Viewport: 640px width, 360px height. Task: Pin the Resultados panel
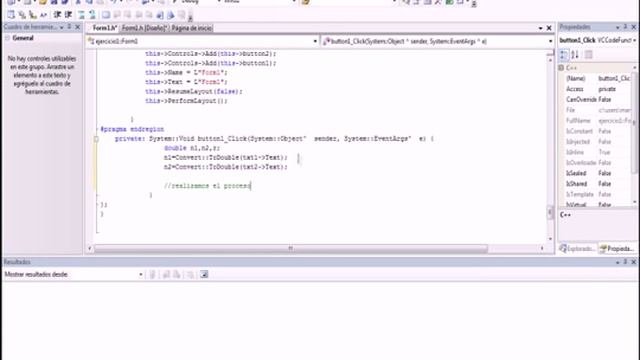coord(625,262)
